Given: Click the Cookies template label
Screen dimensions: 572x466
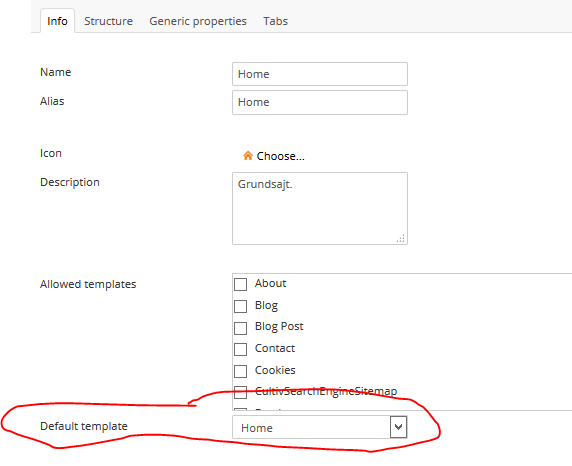Looking at the screenshot, I should pos(275,370).
